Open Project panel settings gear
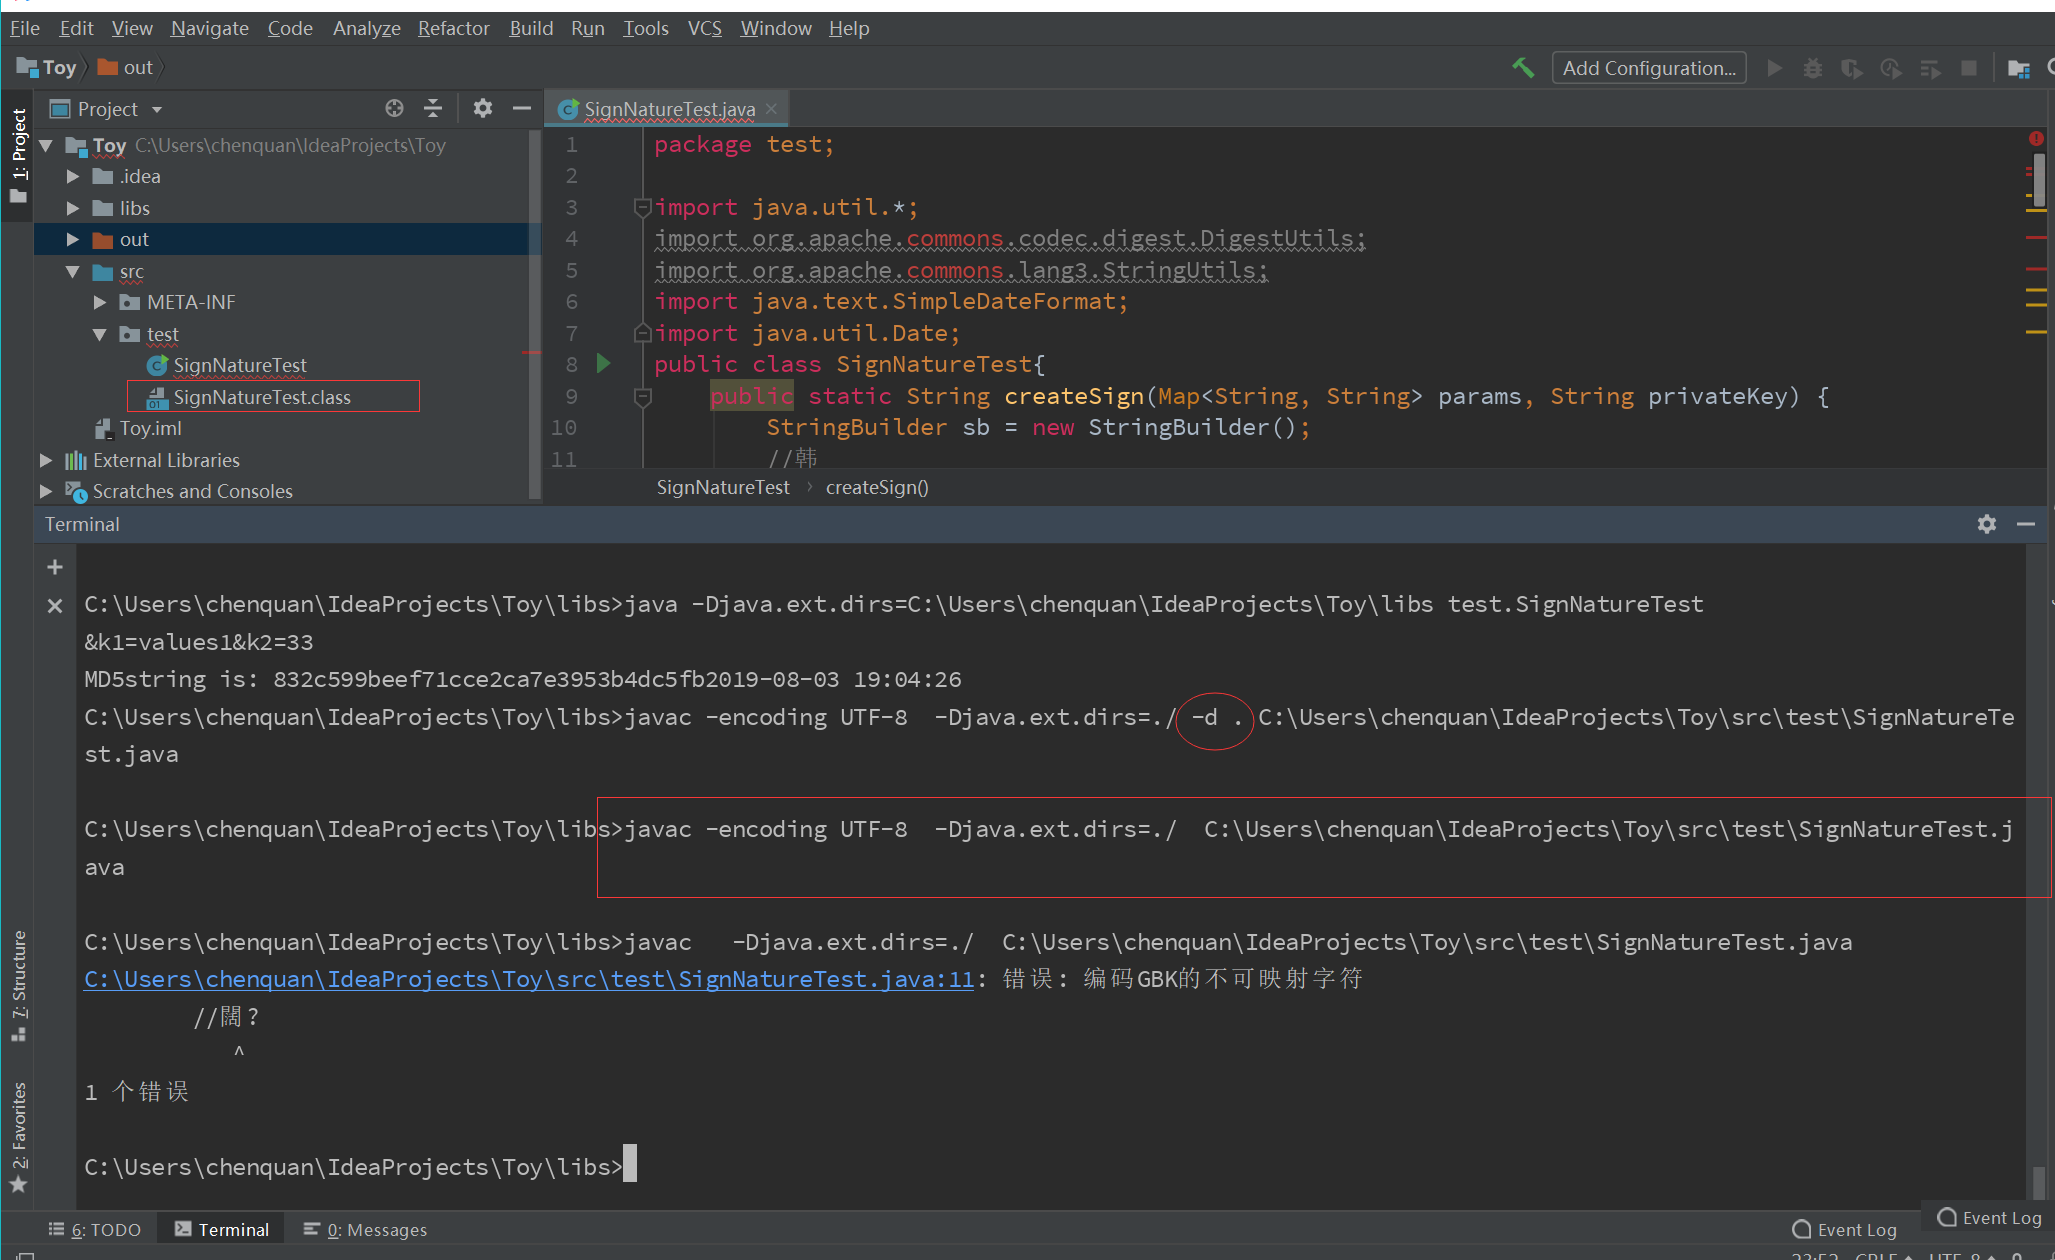The width and height of the screenshot is (2055, 1260). click(x=483, y=108)
